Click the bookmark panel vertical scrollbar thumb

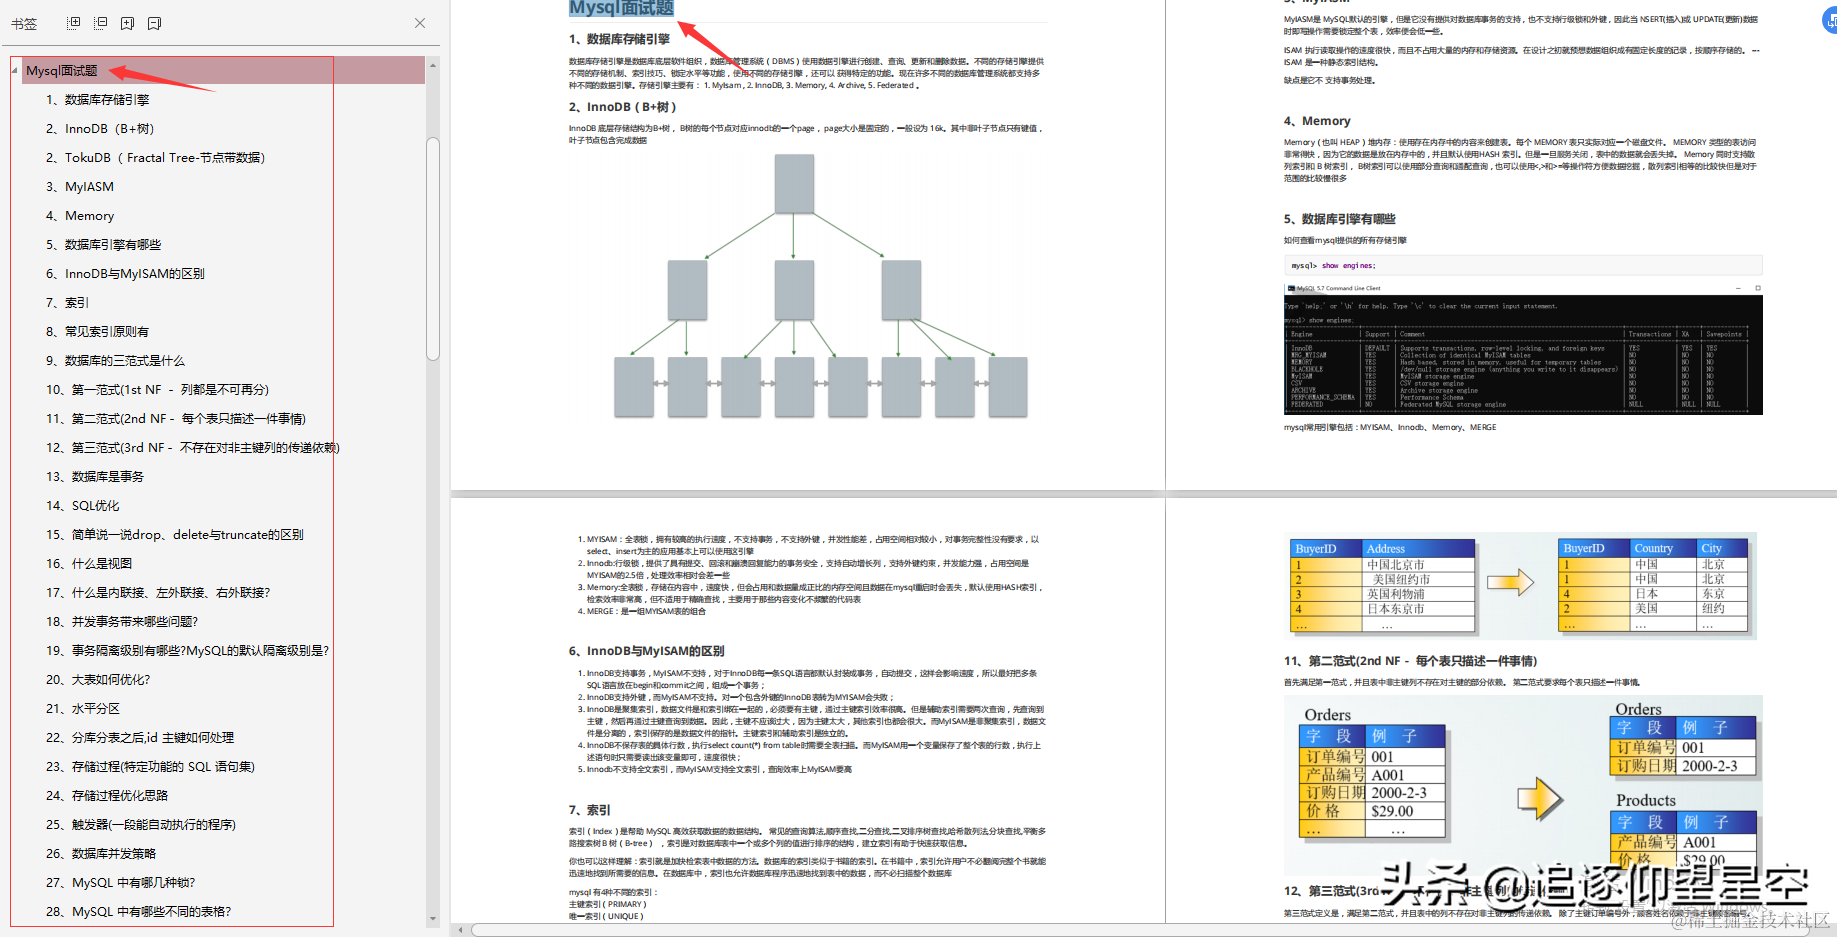[x=433, y=248]
